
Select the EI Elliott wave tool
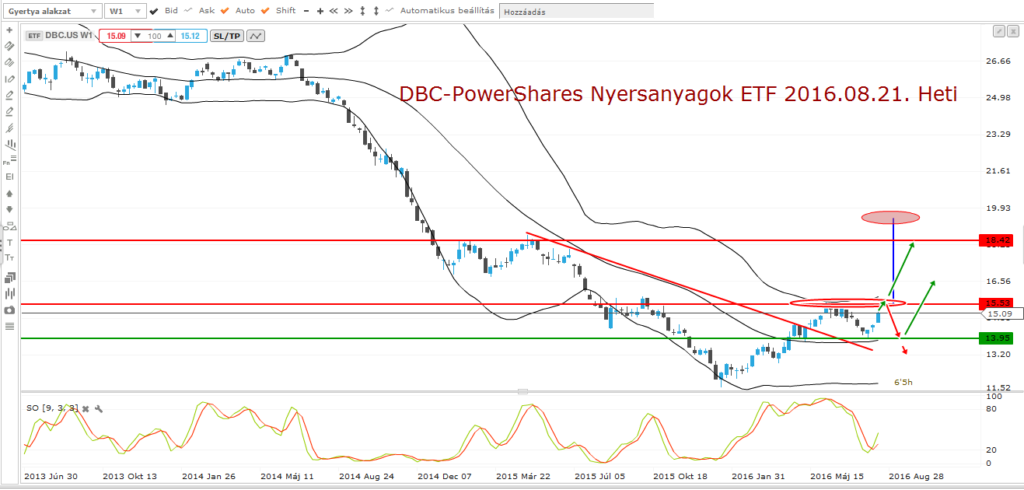coord(9,176)
